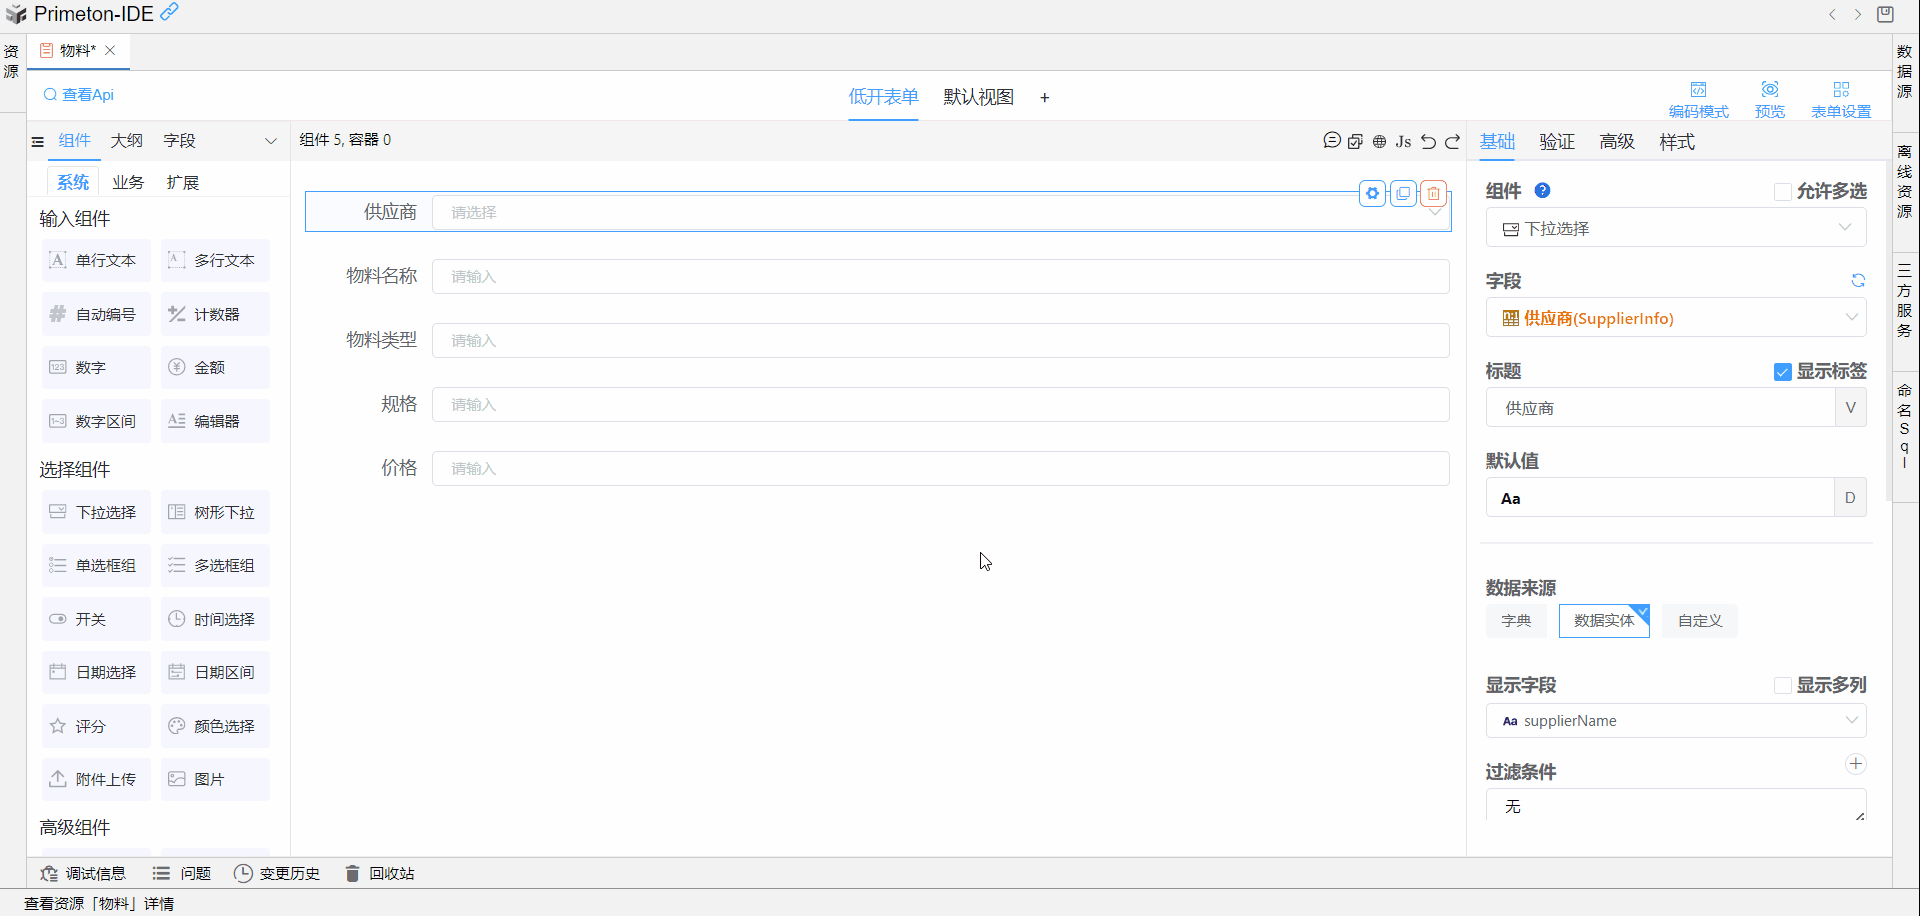Refresh the 字段 list with the reload icon
This screenshot has height=916, width=1920.
click(x=1857, y=281)
